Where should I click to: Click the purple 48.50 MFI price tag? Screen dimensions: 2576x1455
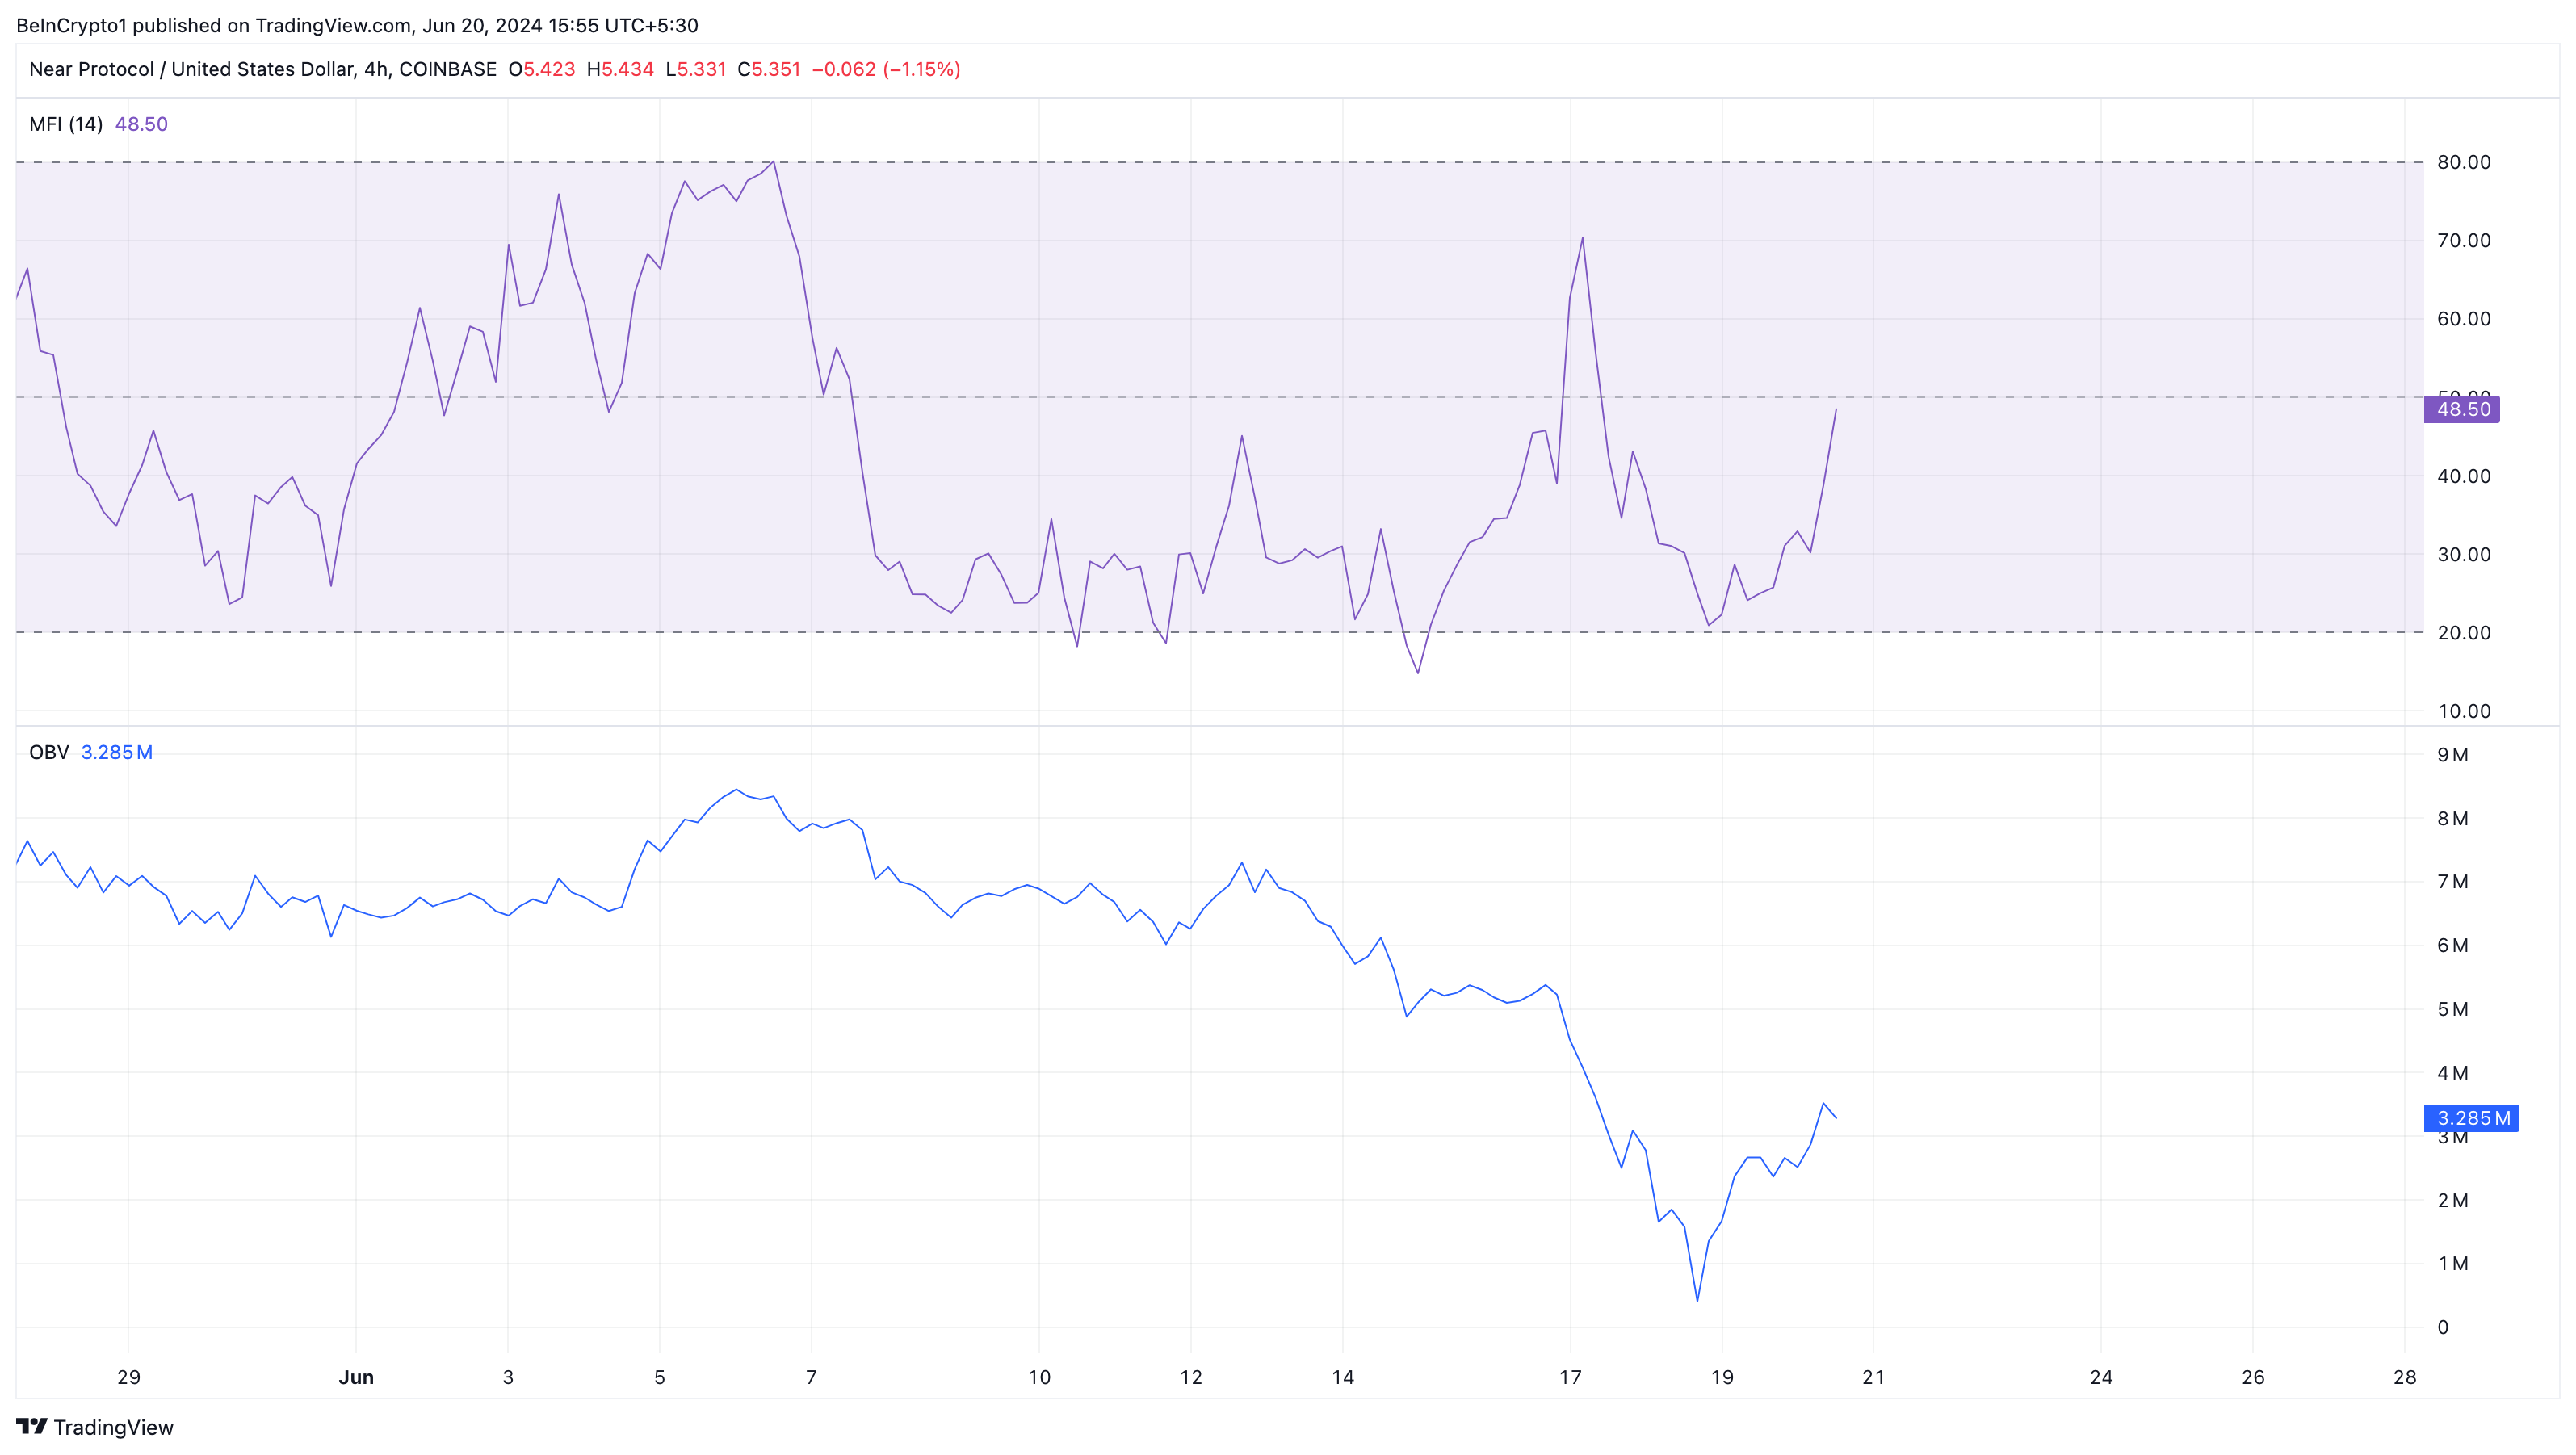2461,409
